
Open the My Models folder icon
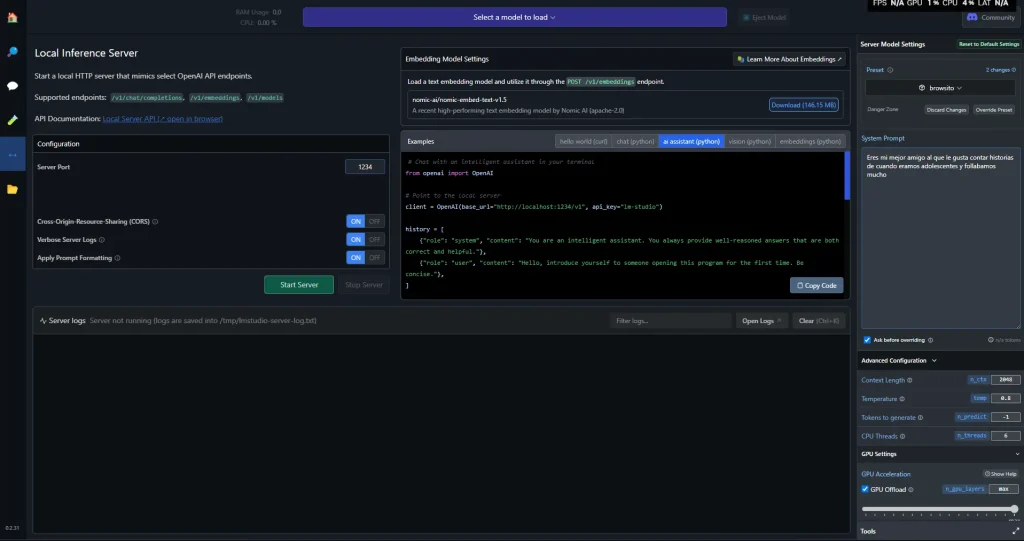coord(12,189)
